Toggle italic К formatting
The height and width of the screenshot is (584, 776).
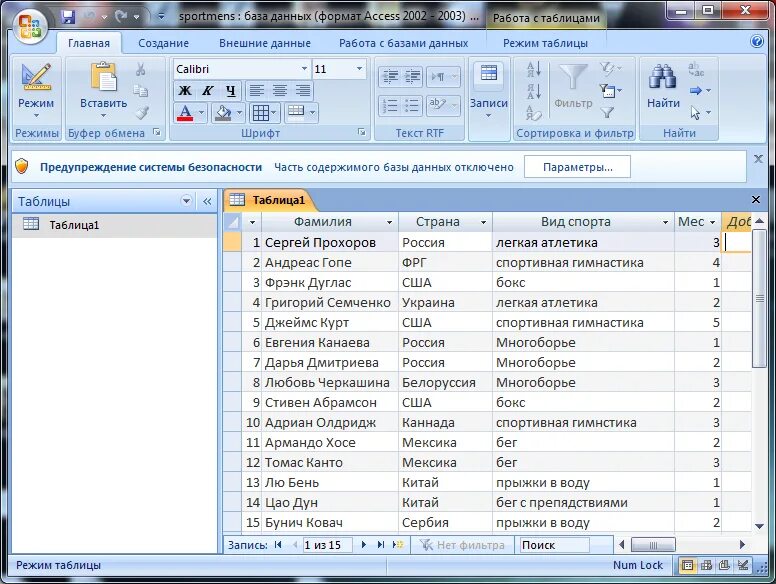click(208, 91)
